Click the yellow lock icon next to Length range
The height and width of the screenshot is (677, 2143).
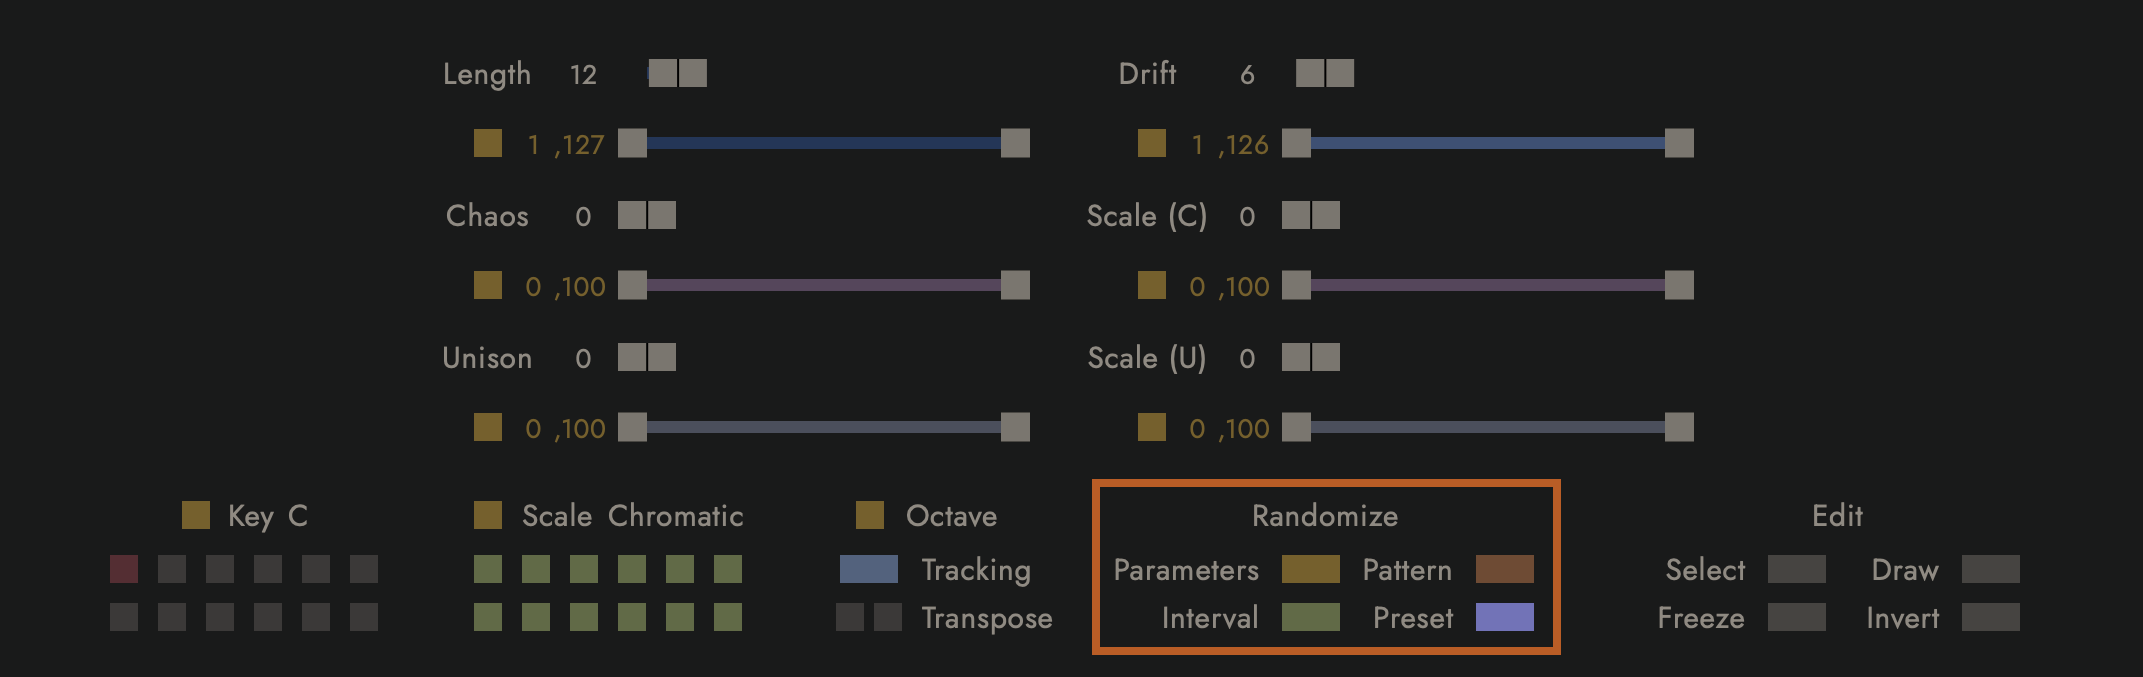[x=488, y=143]
